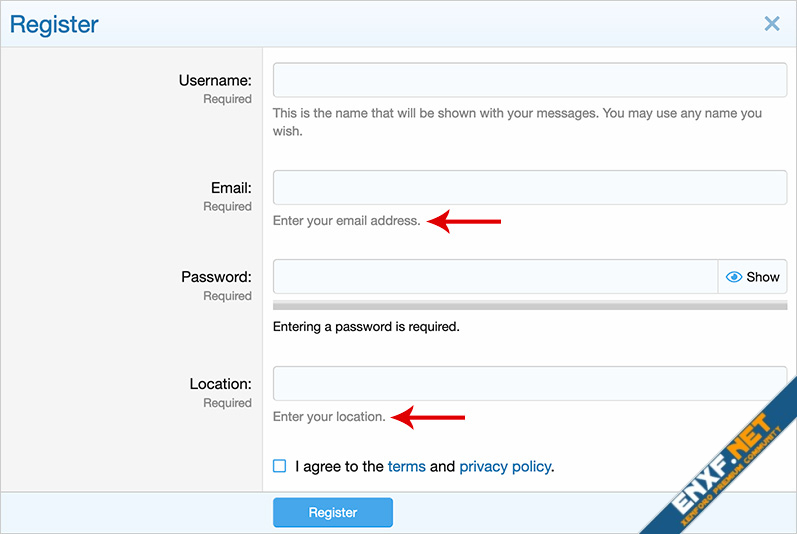Click the Username field label
This screenshot has height=534, width=797.
pyautogui.click(x=215, y=80)
